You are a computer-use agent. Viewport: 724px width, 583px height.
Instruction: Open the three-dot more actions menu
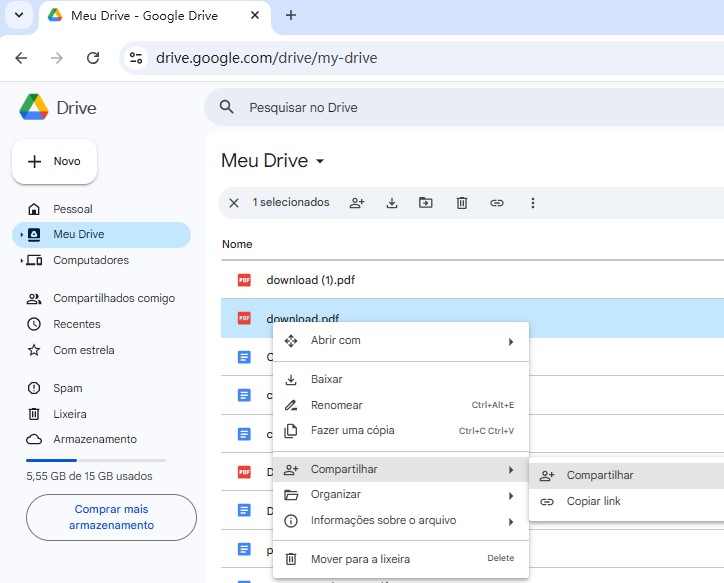[533, 203]
